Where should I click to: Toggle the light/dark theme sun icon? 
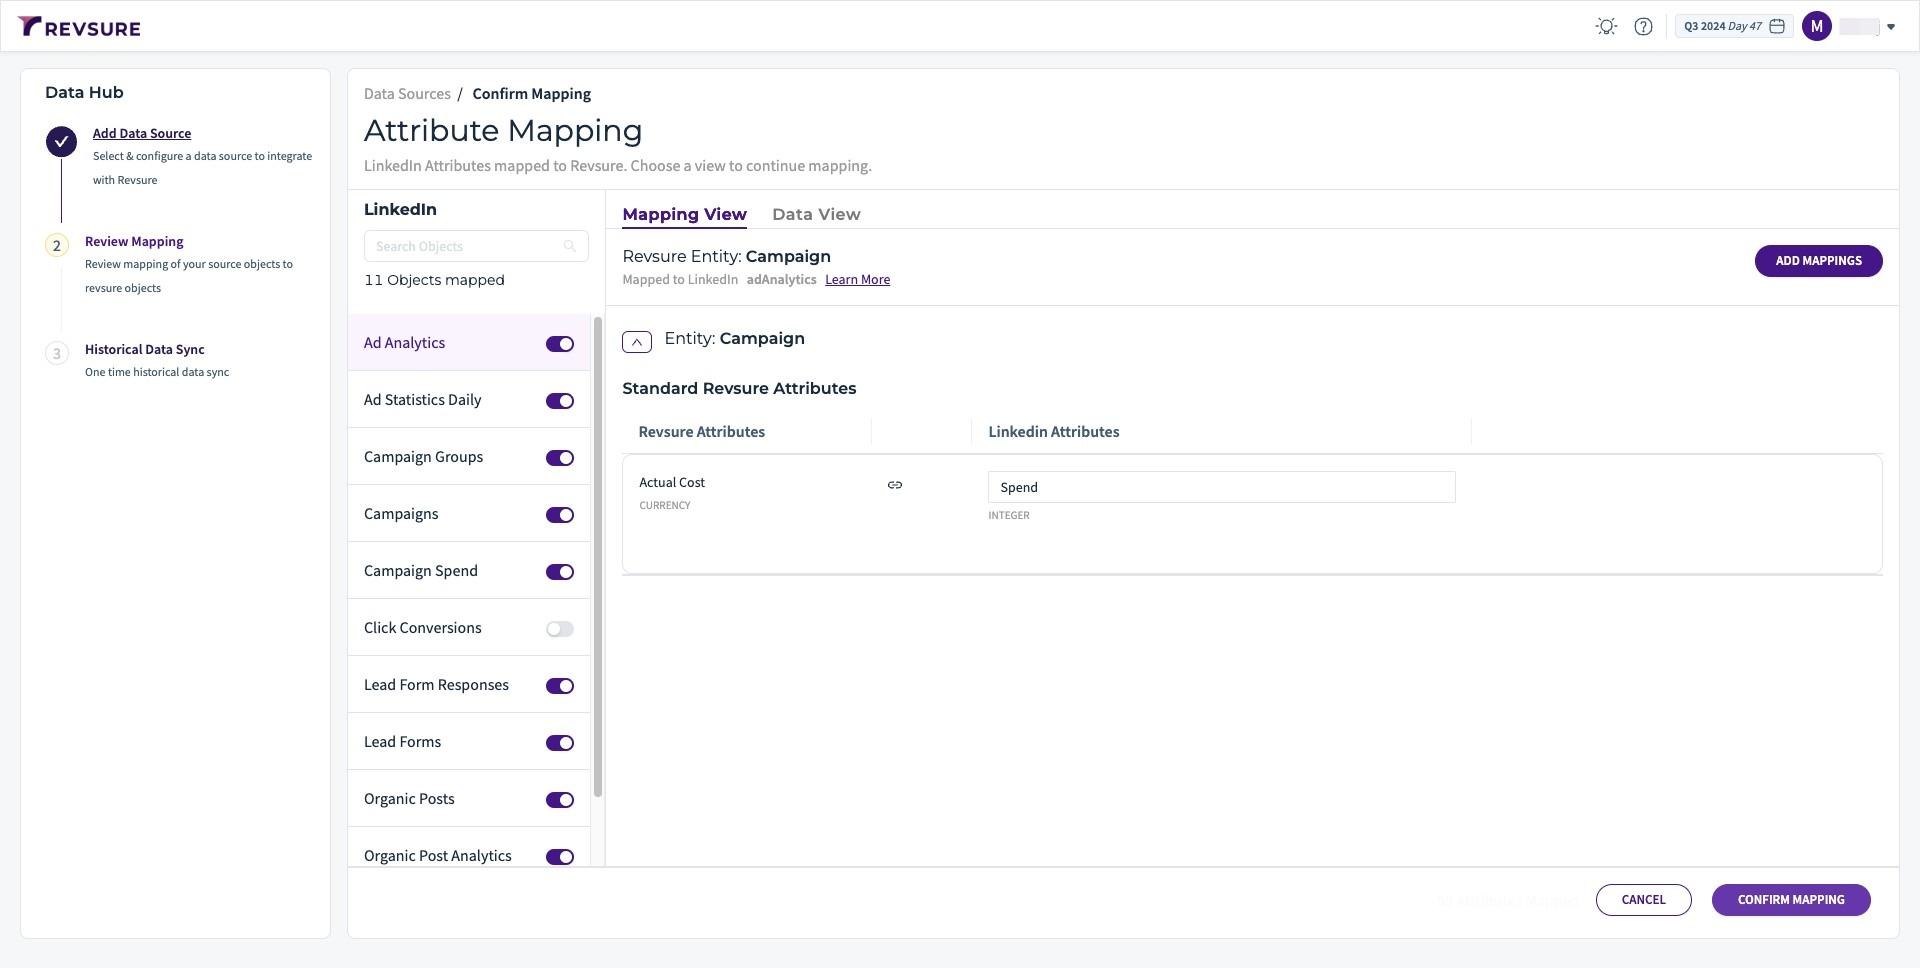[x=1606, y=27]
